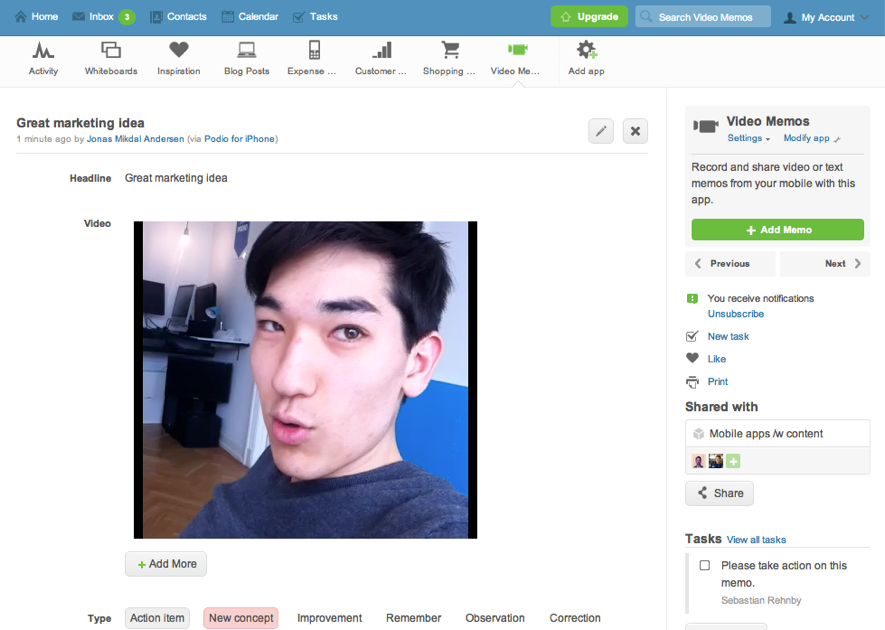The height and width of the screenshot is (630, 885).
Task: Click the Unsubscribe link
Action: point(735,314)
